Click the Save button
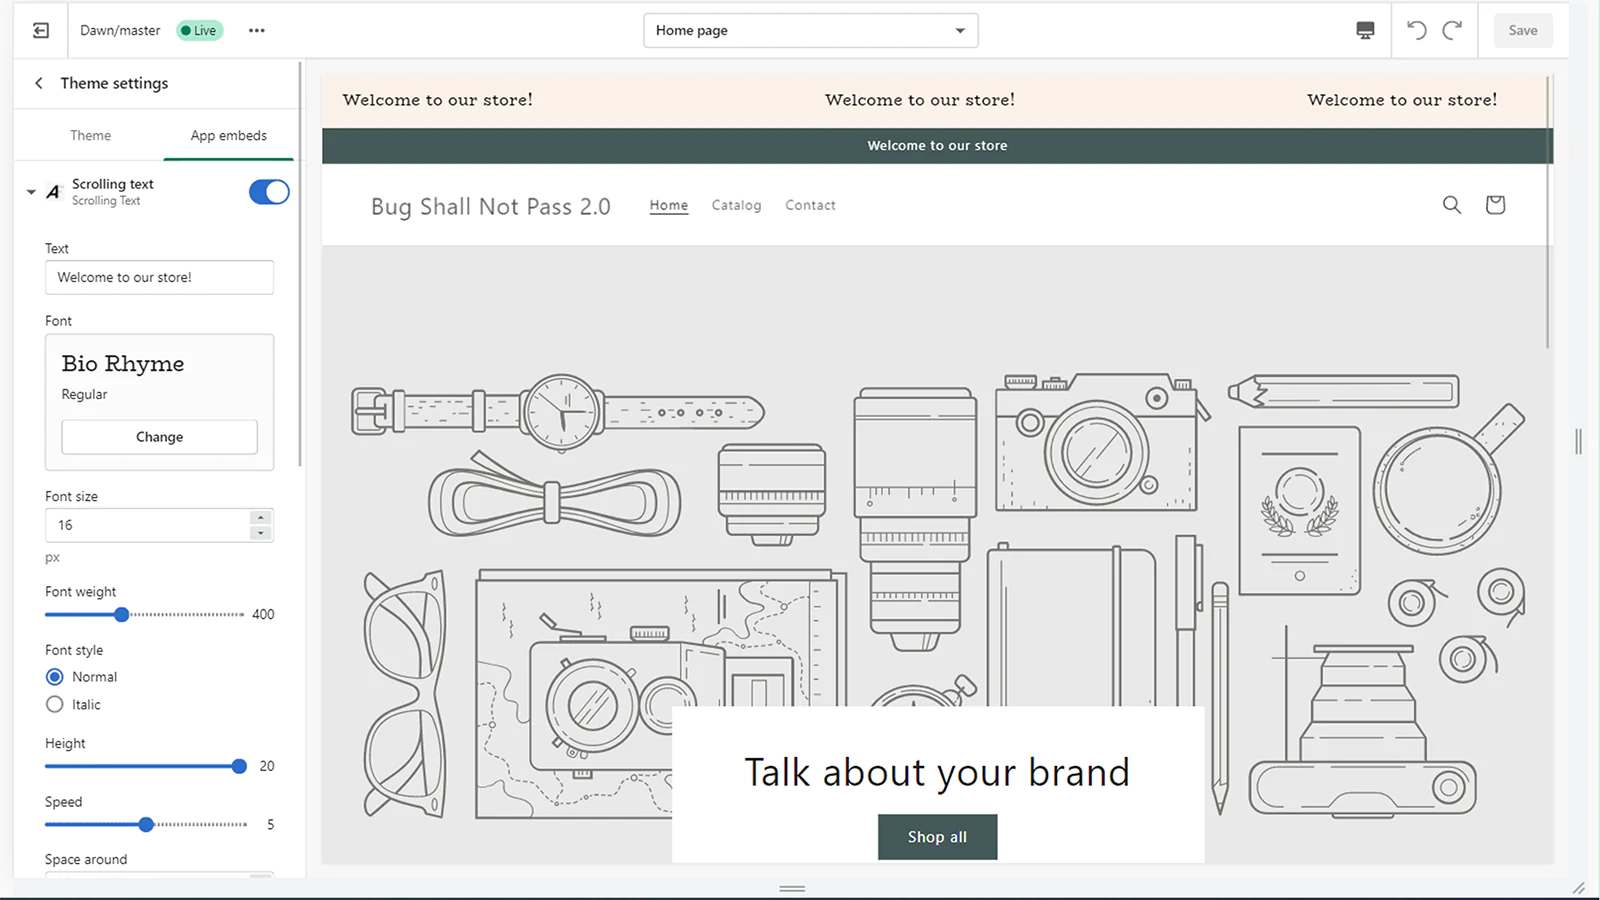Viewport: 1600px width, 900px height. click(x=1523, y=30)
